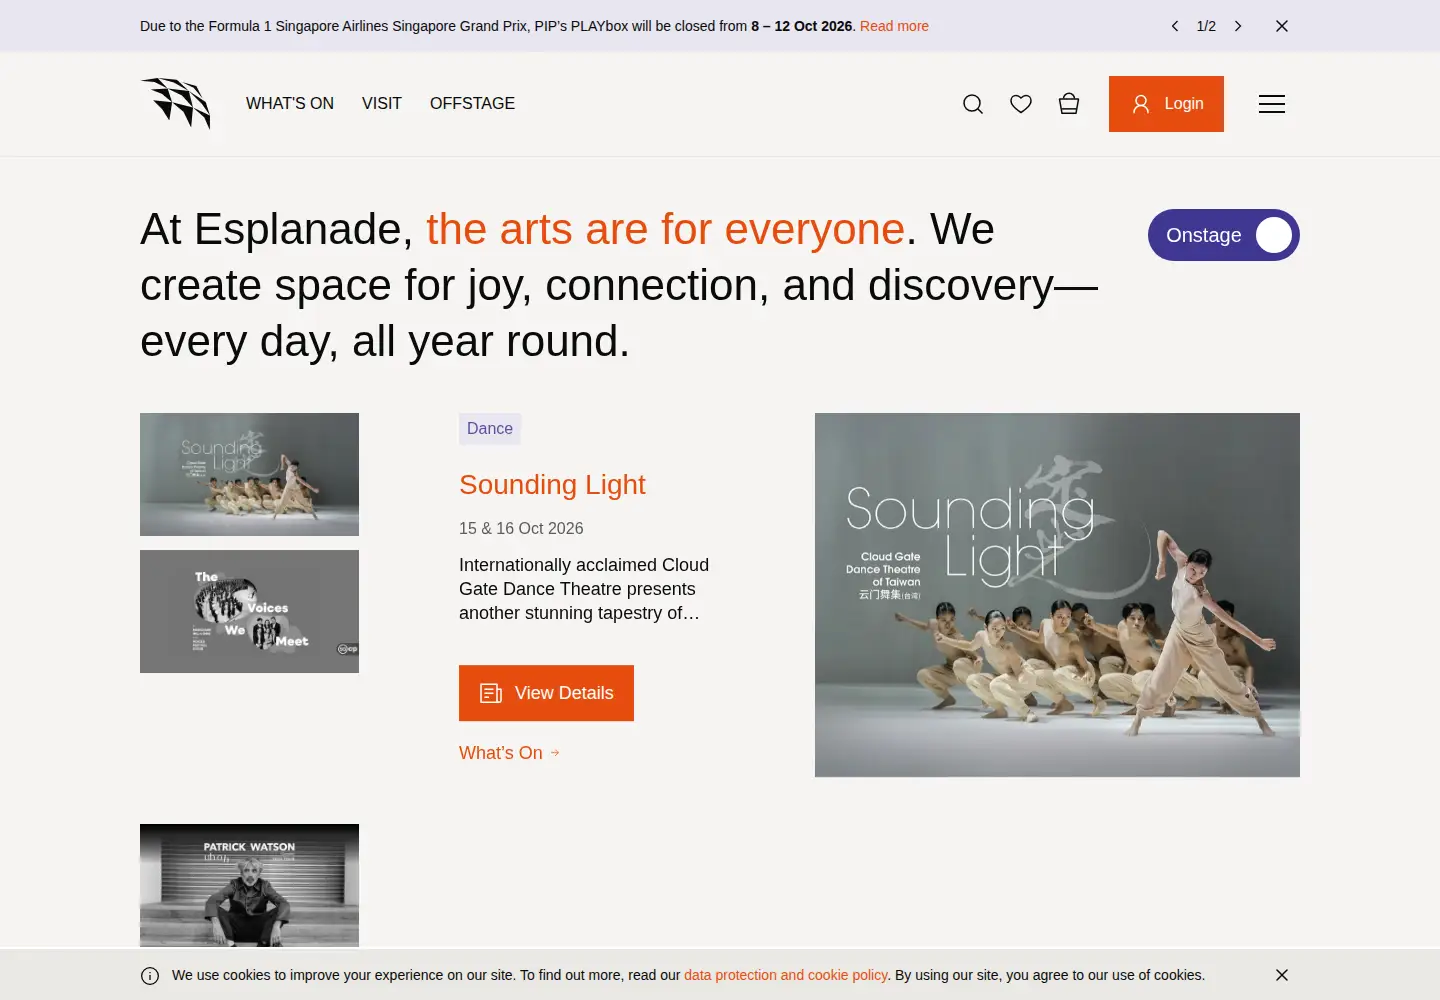Click the '1/2' banner page counter
The width and height of the screenshot is (1440, 1000).
[1206, 26]
